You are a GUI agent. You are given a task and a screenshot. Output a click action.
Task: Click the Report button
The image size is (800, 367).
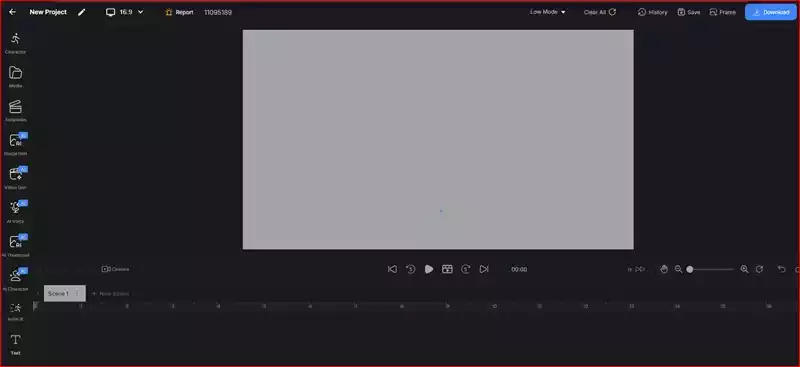[x=179, y=12]
